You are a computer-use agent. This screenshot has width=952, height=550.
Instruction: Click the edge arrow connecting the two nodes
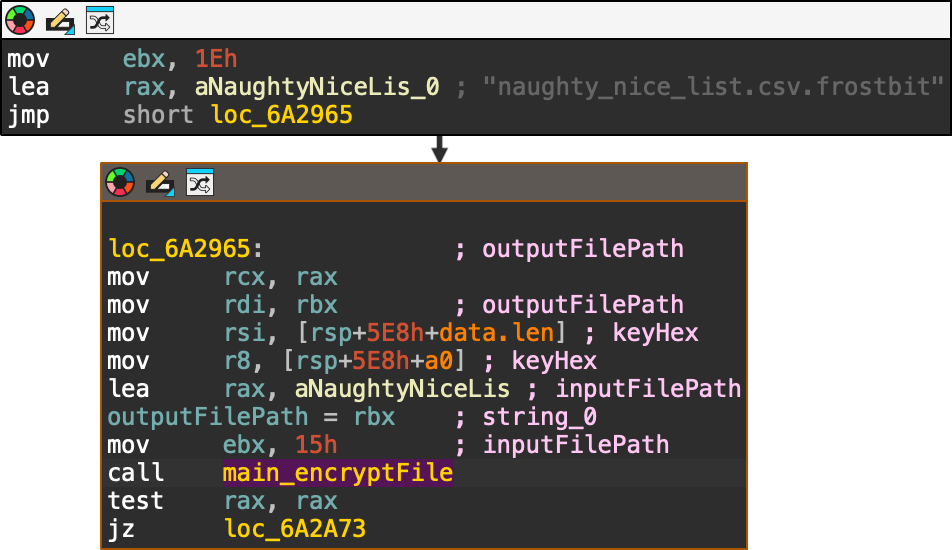click(439, 149)
